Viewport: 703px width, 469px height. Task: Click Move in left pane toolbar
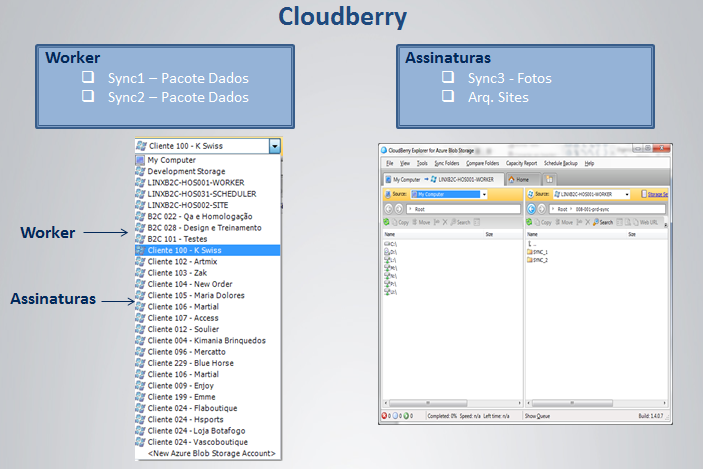421,222
